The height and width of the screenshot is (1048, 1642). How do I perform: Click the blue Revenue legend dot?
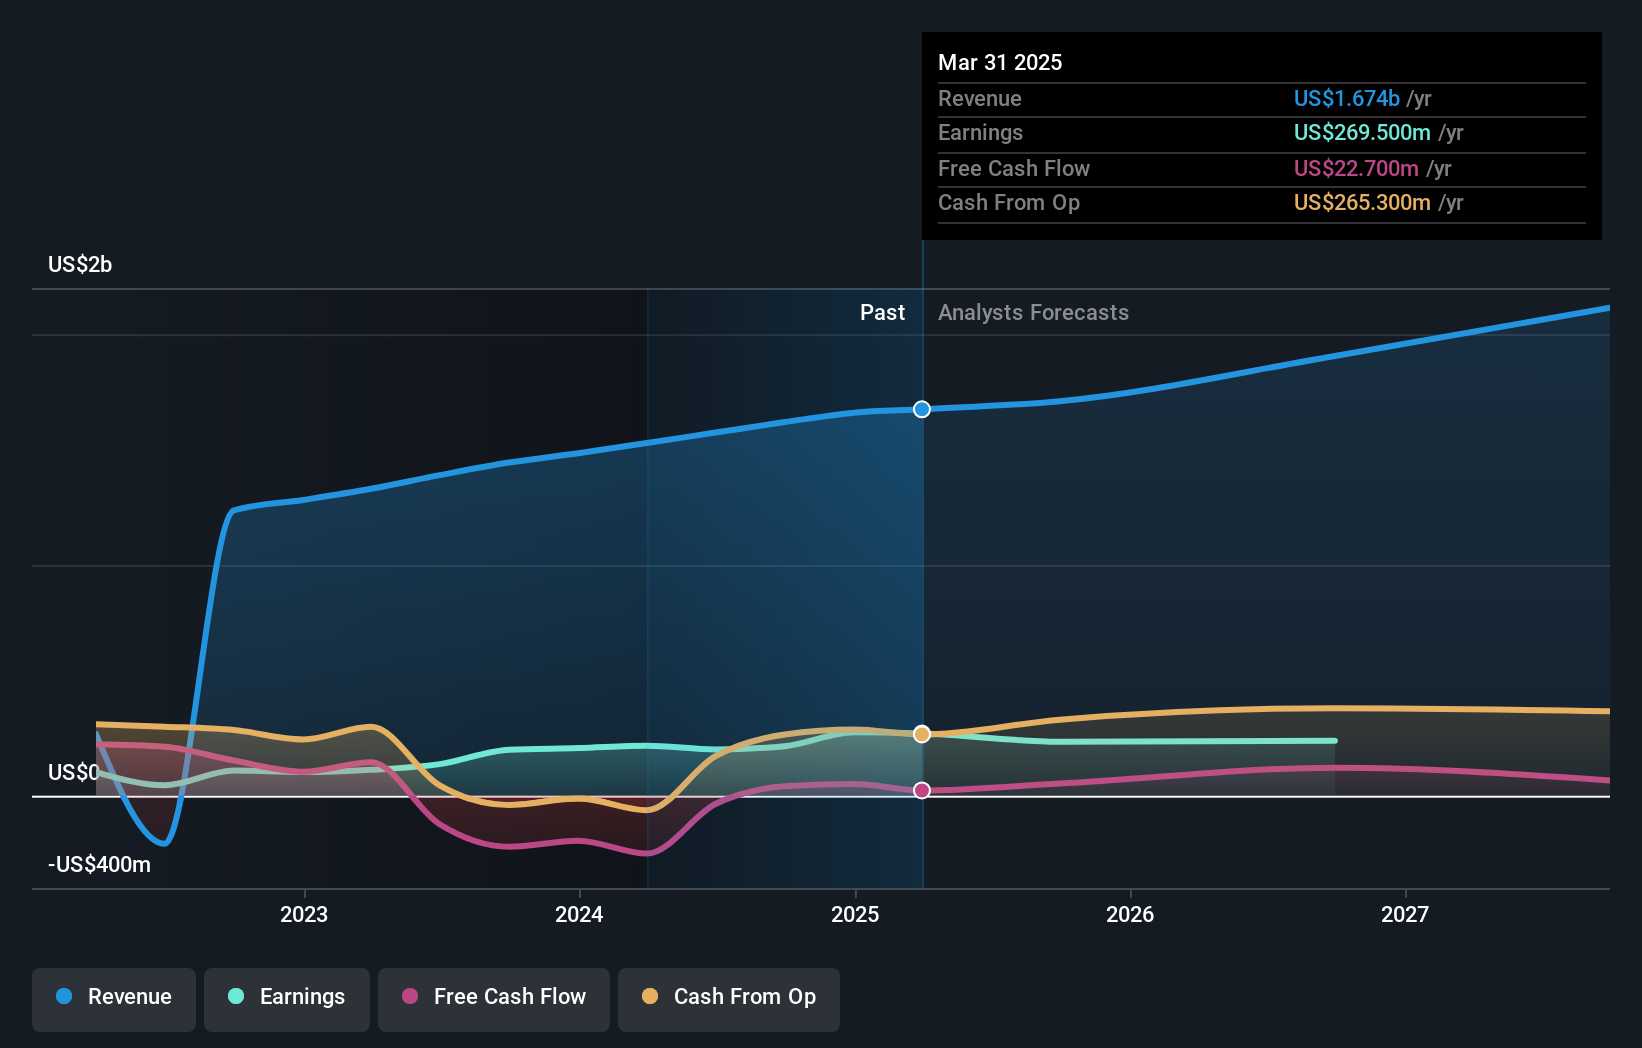pyautogui.click(x=66, y=997)
